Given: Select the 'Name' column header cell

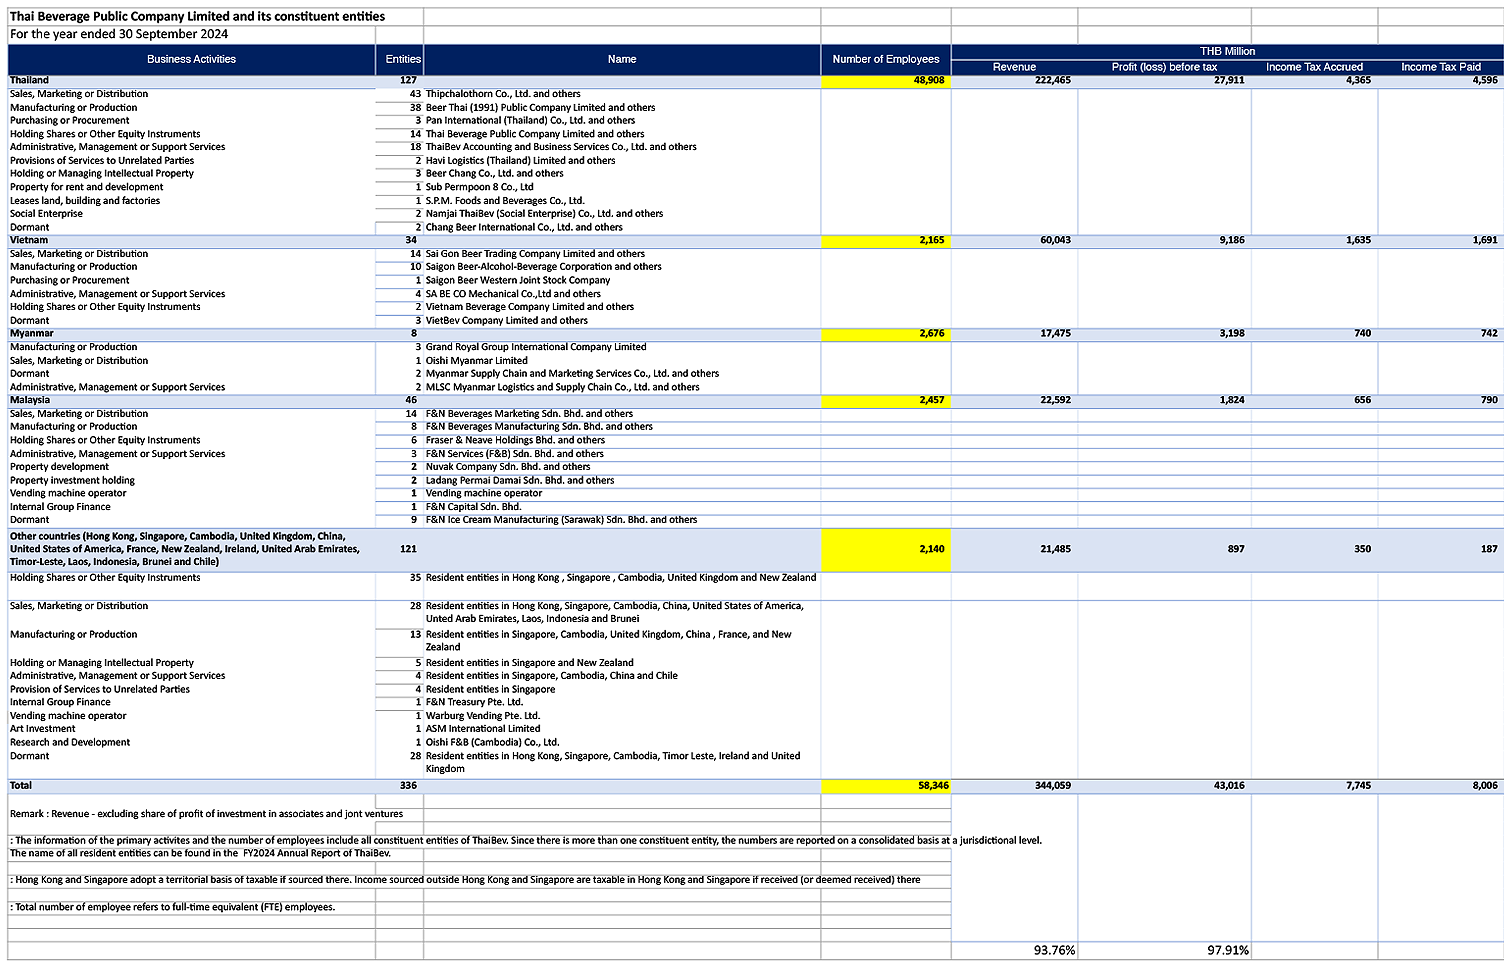Looking at the screenshot, I should 622,59.
